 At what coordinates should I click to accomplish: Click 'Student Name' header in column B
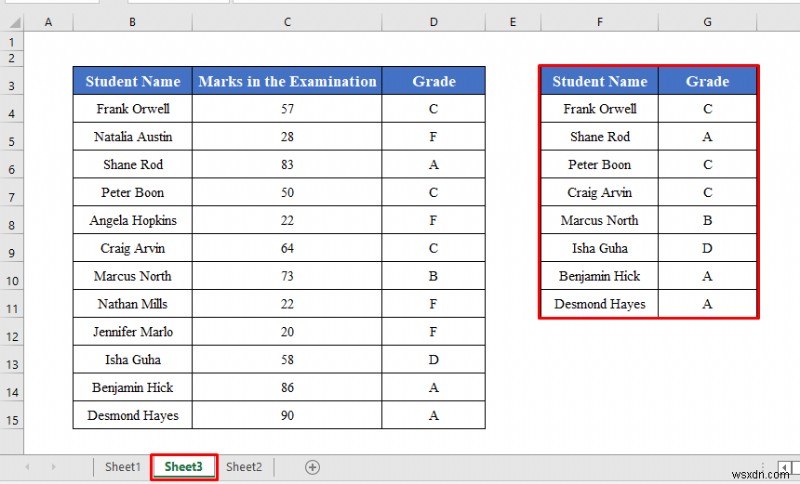pyautogui.click(x=133, y=81)
